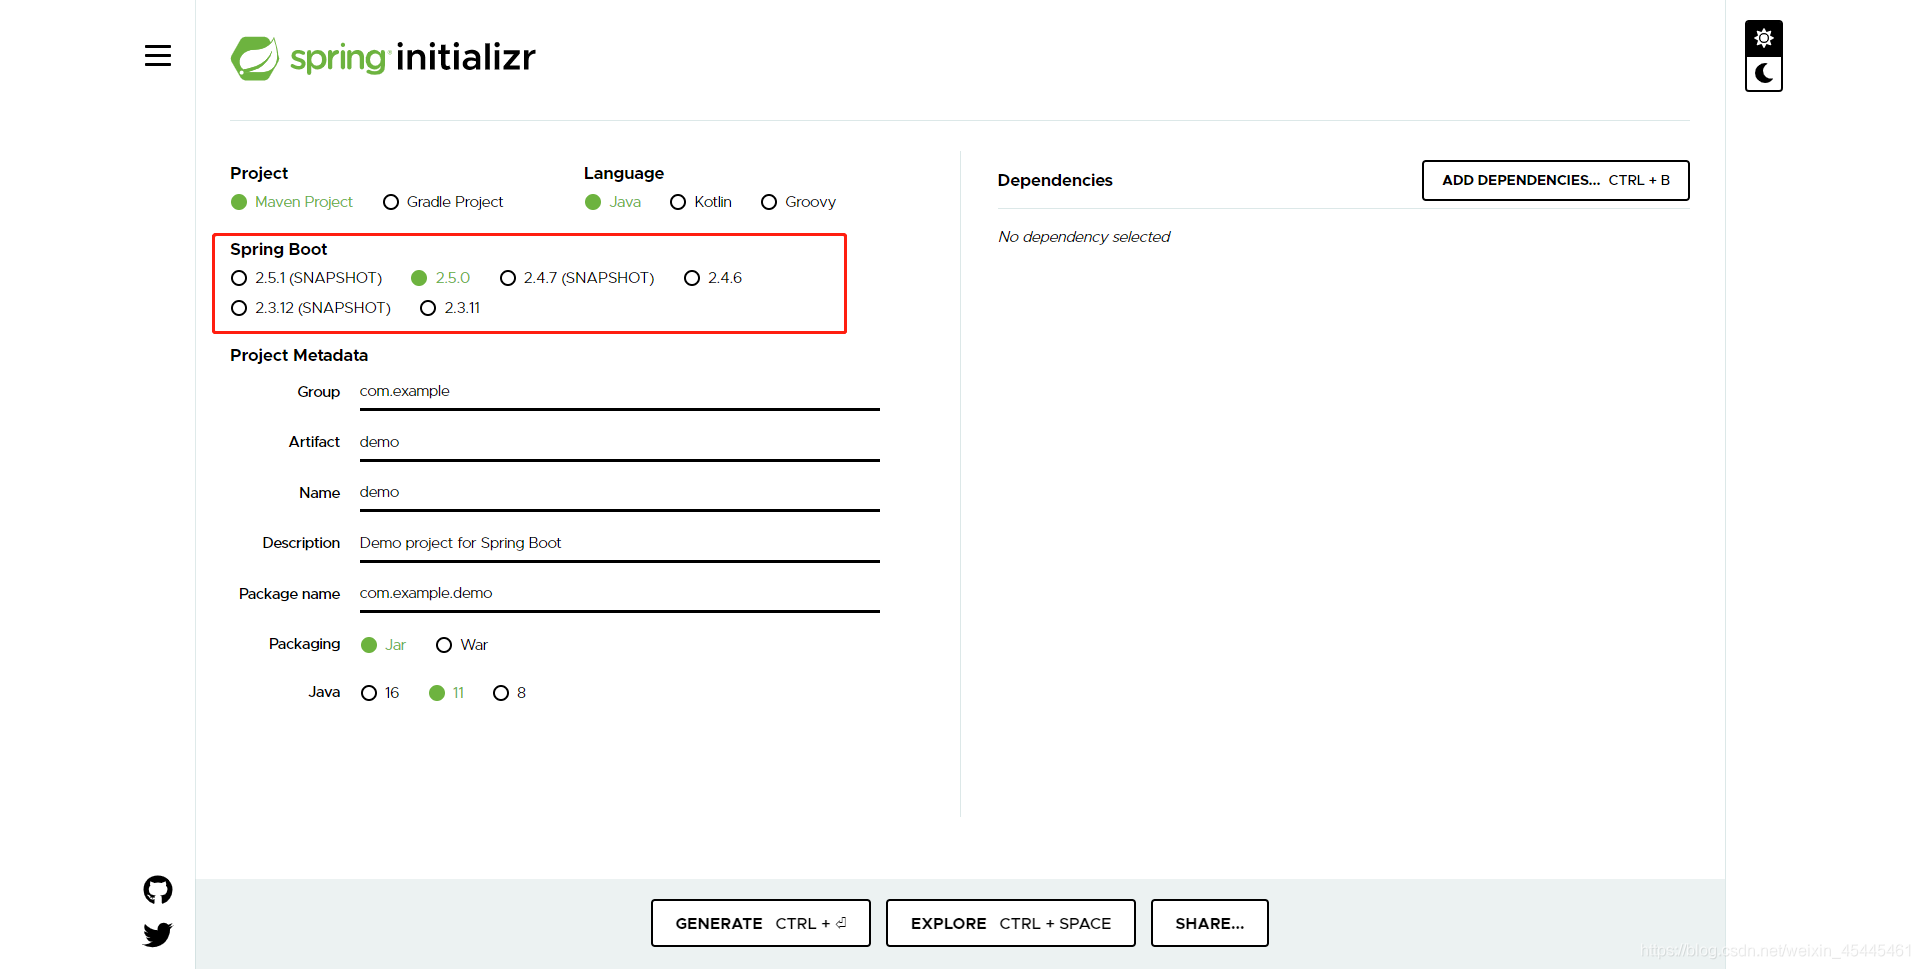Click the Generate button
The width and height of the screenshot is (1920, 969).
(761, 923)
